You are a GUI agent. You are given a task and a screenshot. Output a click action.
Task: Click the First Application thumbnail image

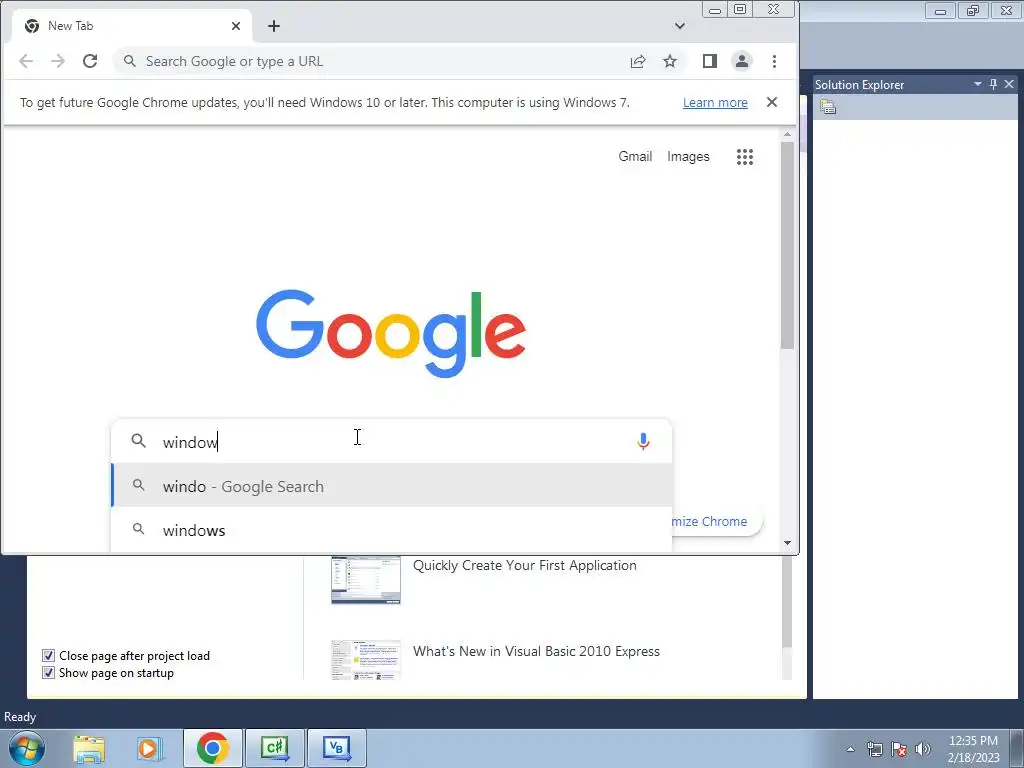pos(366,580)
